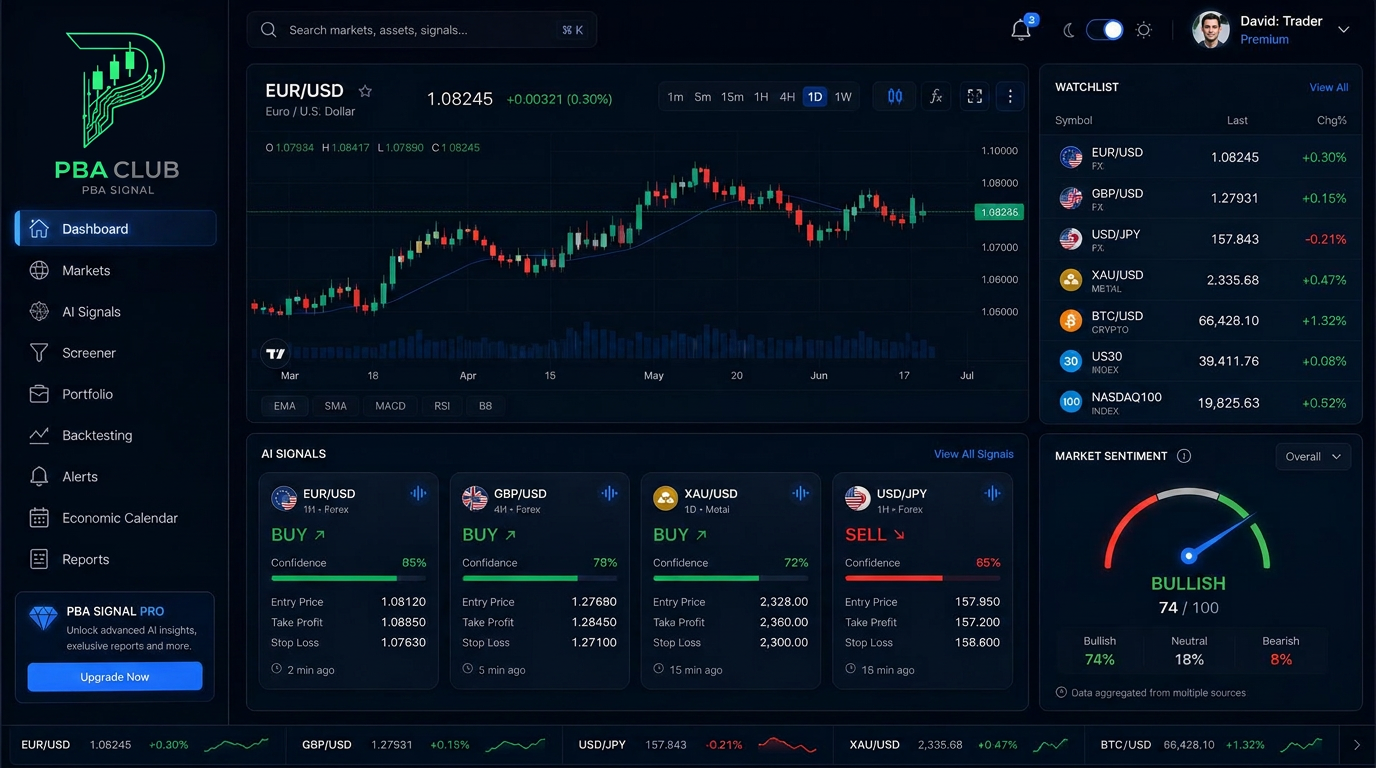Viewport: 1376px width, 768px height.
Task: Click the GBP/USD signal waveform icon
Action: click(x=609, y=493)
